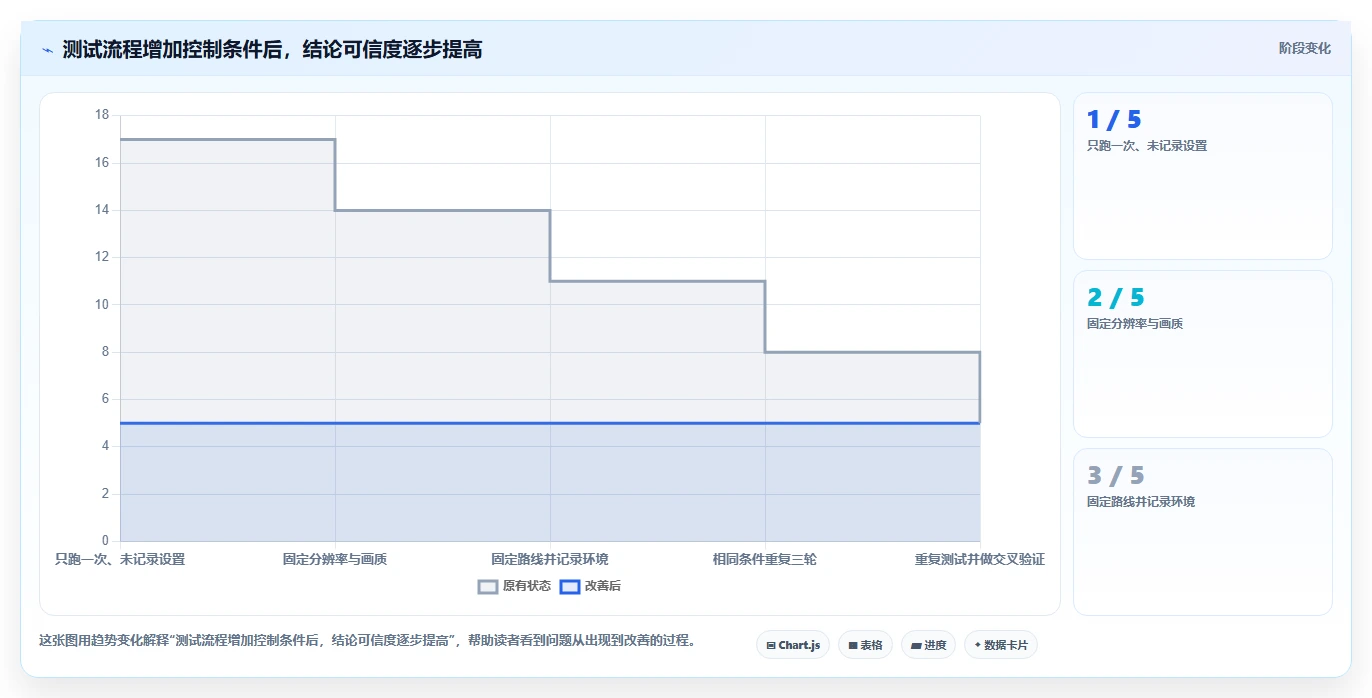Select the 1 / 5 stage card
The width and height of the screenshot is (1372, 698).
1202,176
